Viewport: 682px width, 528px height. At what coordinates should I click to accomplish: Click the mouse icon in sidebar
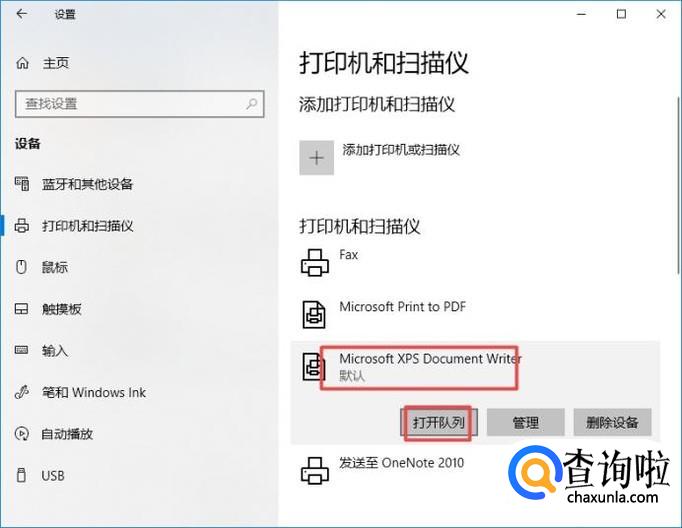coord(21,267)
